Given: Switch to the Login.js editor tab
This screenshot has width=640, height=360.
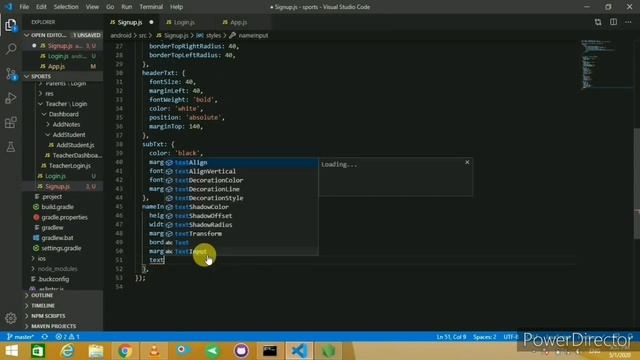Looking at the screenshot, I should pos(184,22).
